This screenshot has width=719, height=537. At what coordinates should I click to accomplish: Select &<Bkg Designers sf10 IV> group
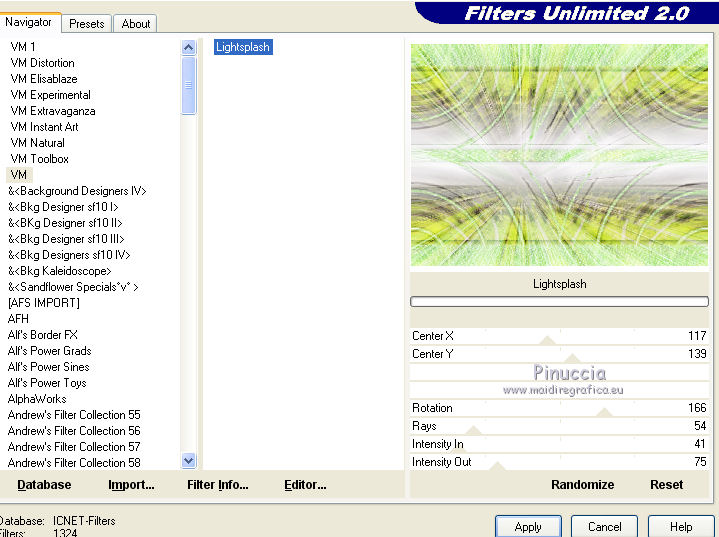(69, 255)
